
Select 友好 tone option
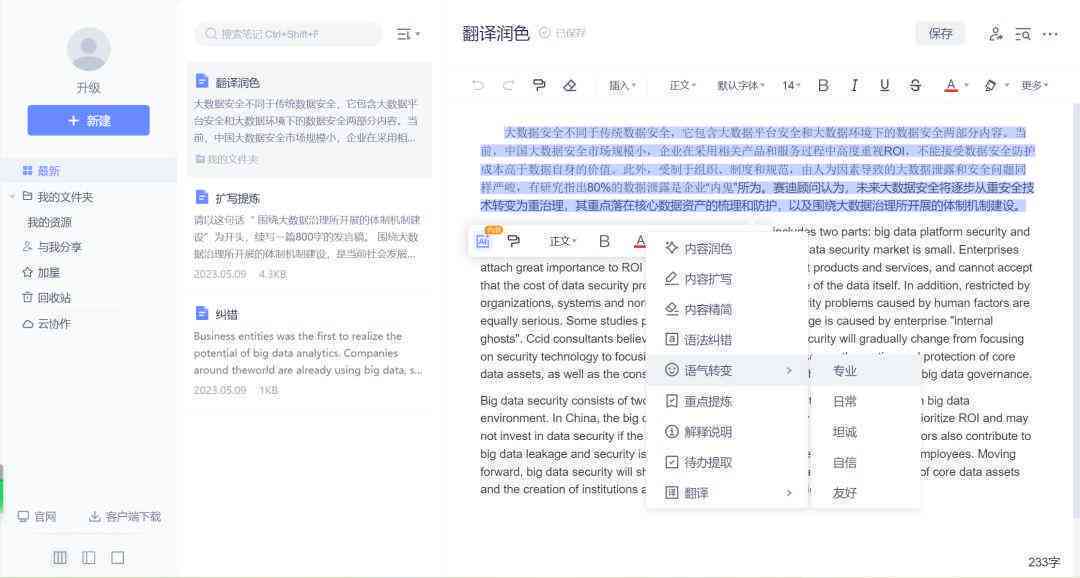(x=866, y=493)
